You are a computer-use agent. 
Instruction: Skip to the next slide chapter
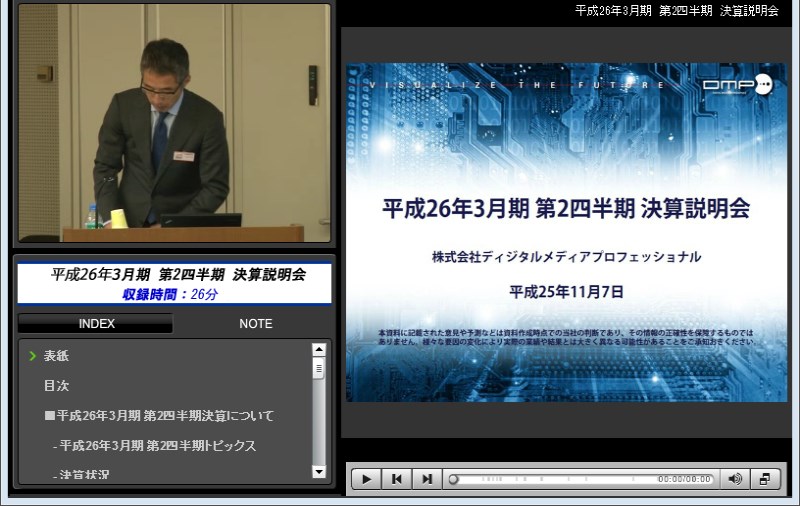tap(427, 479)
